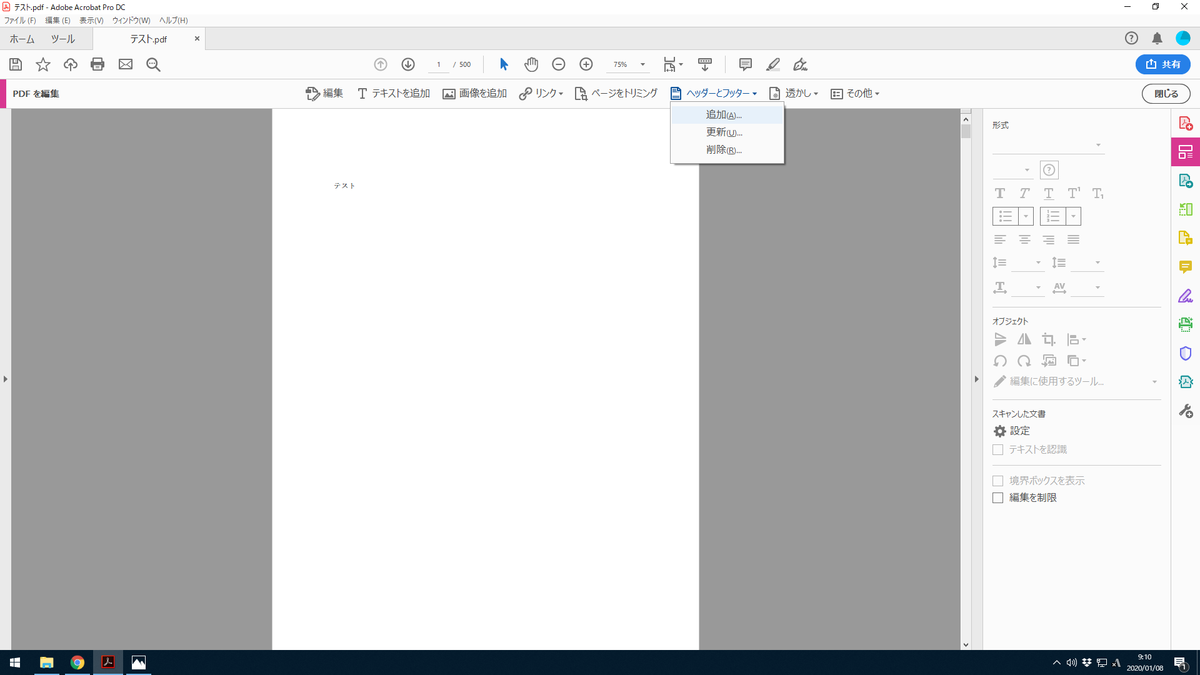The width and height of the screenshot is (1200, 675).
Task: Open the help question mark icon
Action: (1131, 38)
